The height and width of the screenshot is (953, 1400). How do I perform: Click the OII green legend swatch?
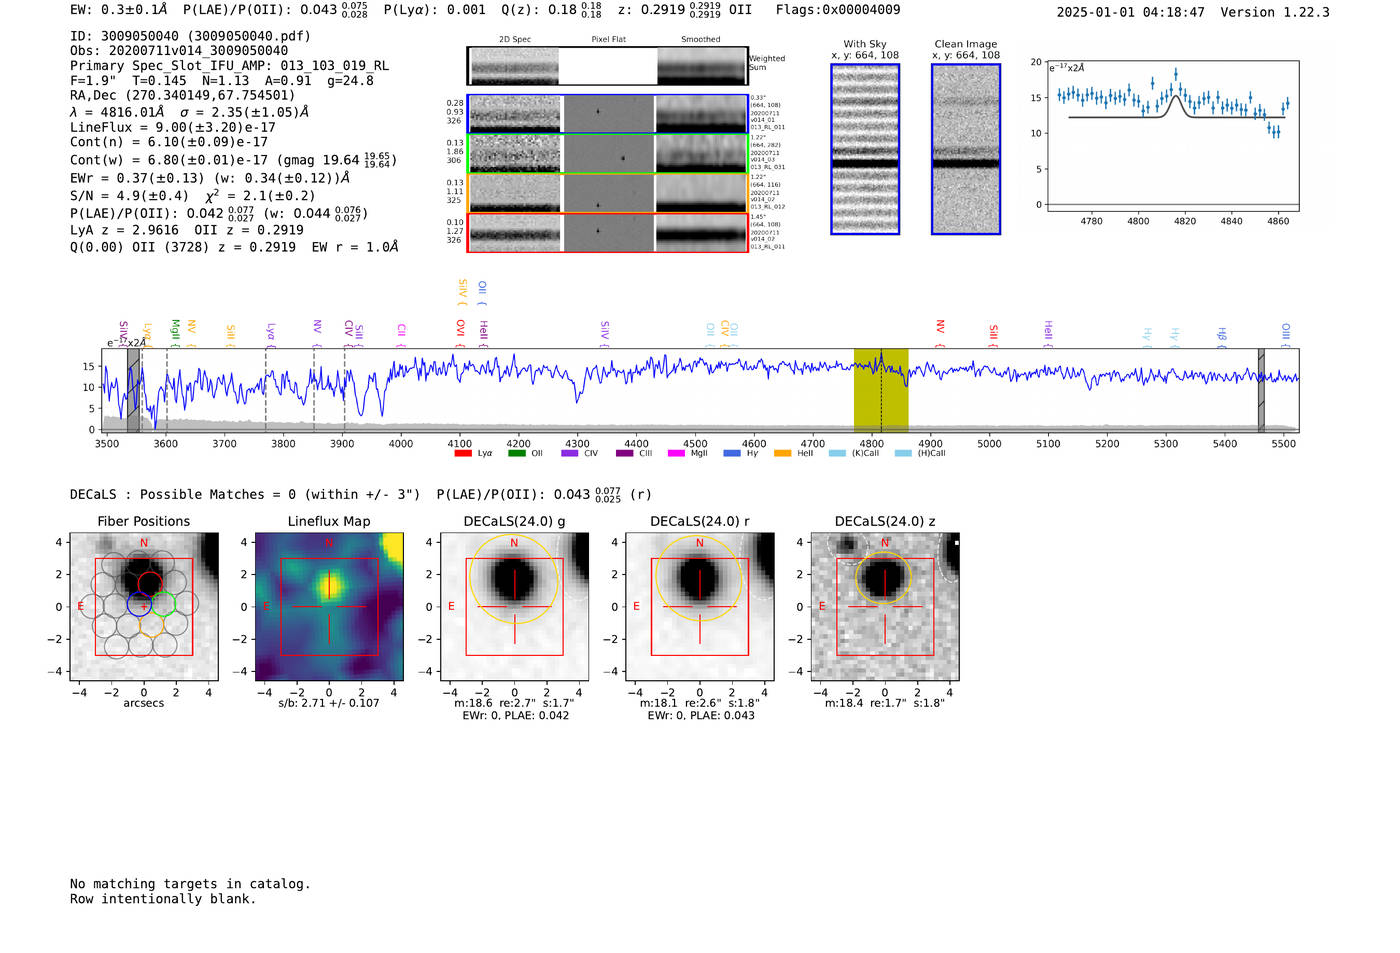(x=516, y=453)
